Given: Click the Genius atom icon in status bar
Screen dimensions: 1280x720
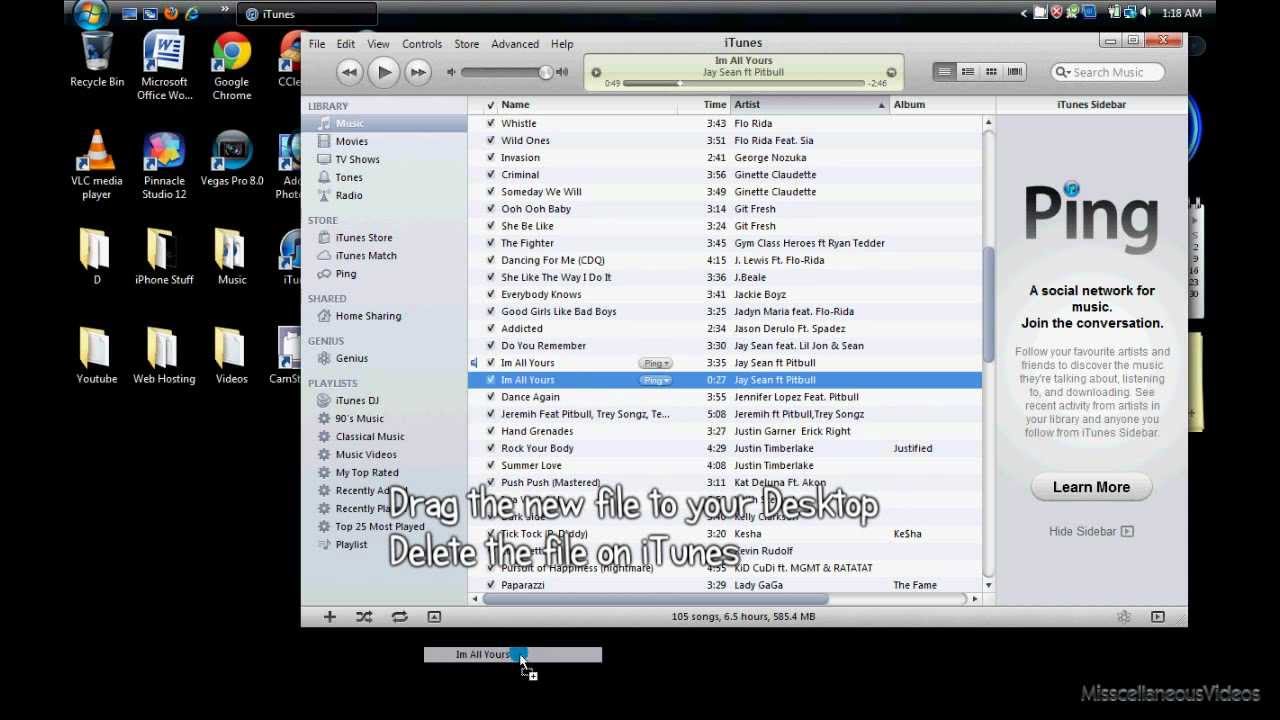Looking at the screenshot, I should 1123,617.
